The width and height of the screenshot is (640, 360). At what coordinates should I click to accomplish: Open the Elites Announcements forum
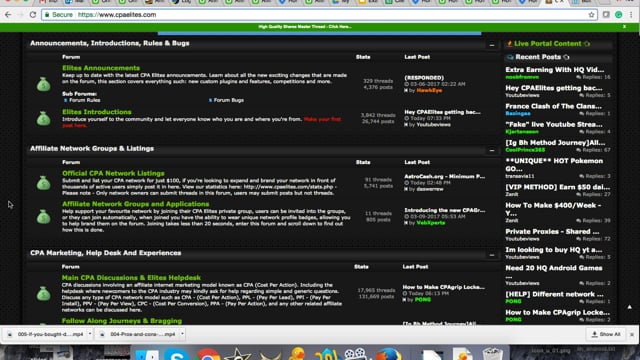click(101, 68)
